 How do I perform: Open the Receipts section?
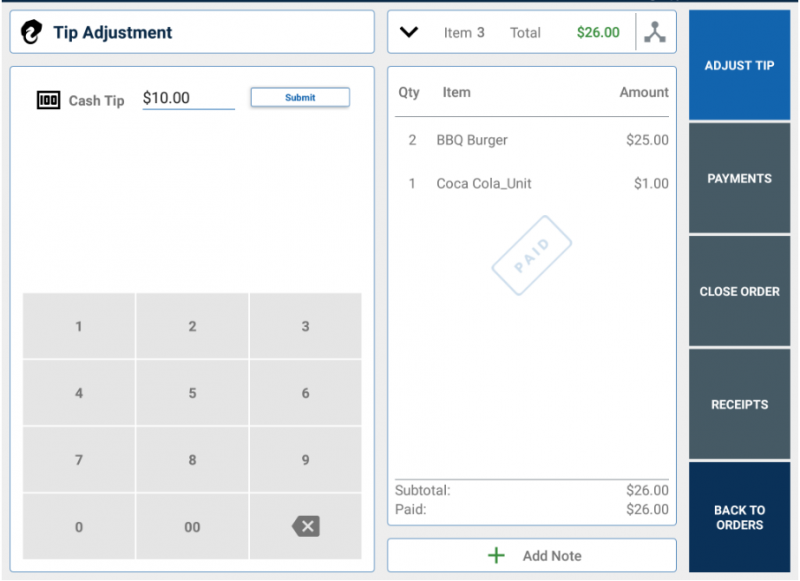tap(739, 404)
